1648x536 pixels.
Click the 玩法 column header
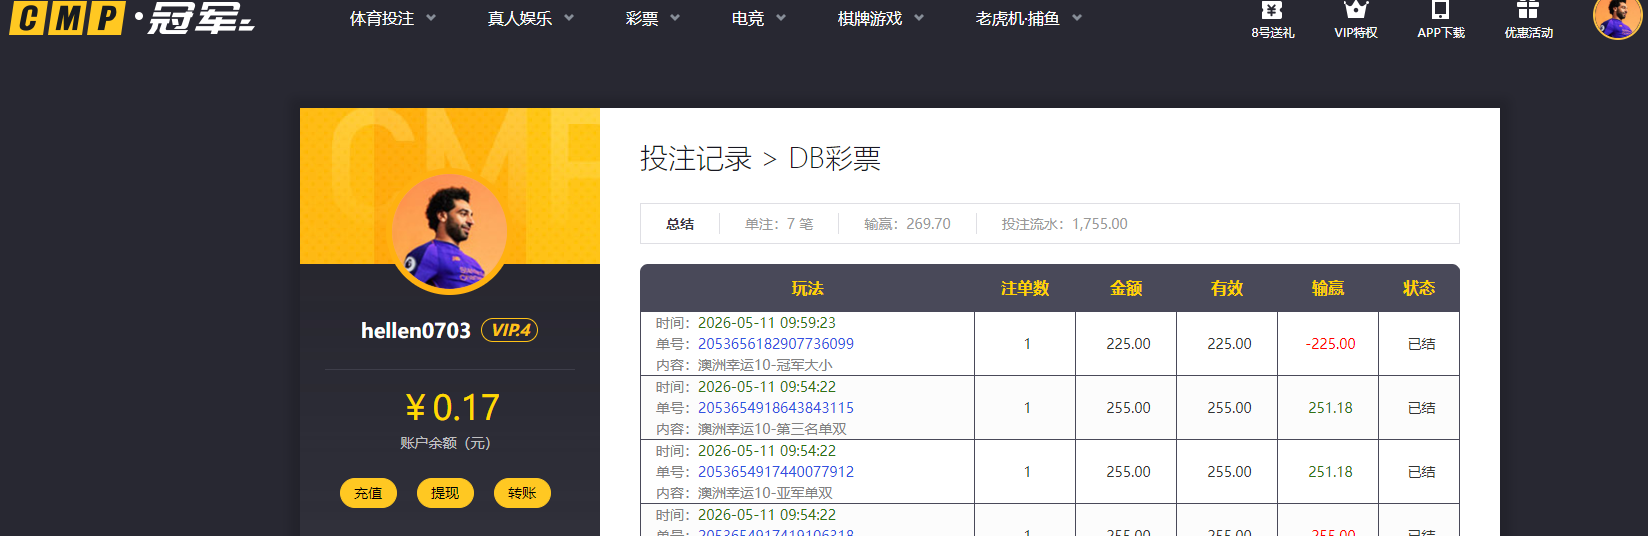807,288
